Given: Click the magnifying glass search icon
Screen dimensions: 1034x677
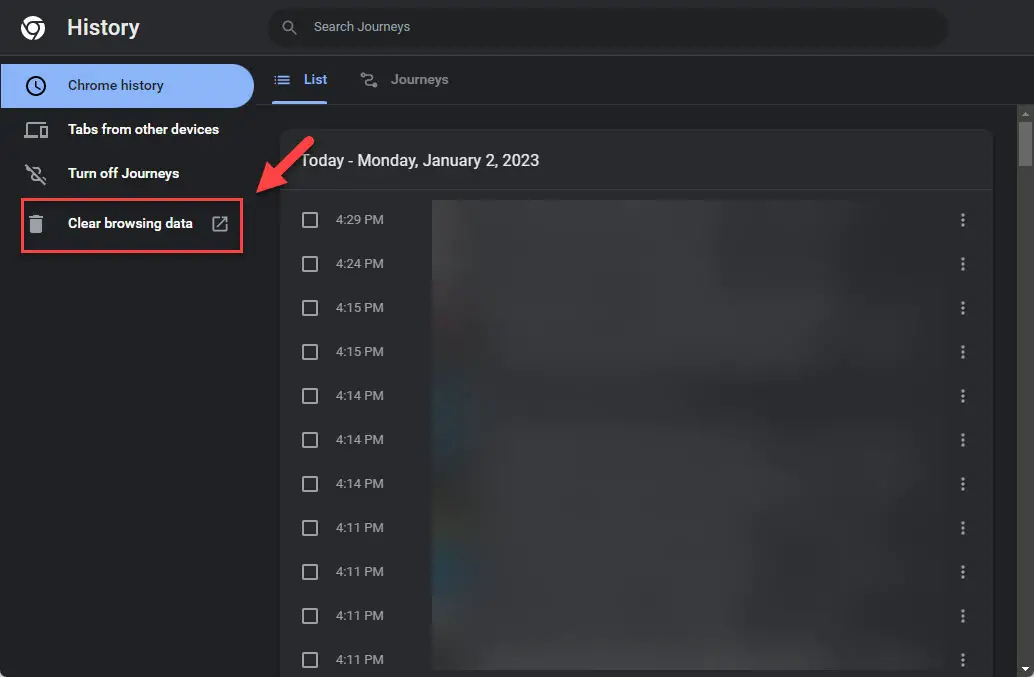Looking at the screenshot, I should coord(289,27).
